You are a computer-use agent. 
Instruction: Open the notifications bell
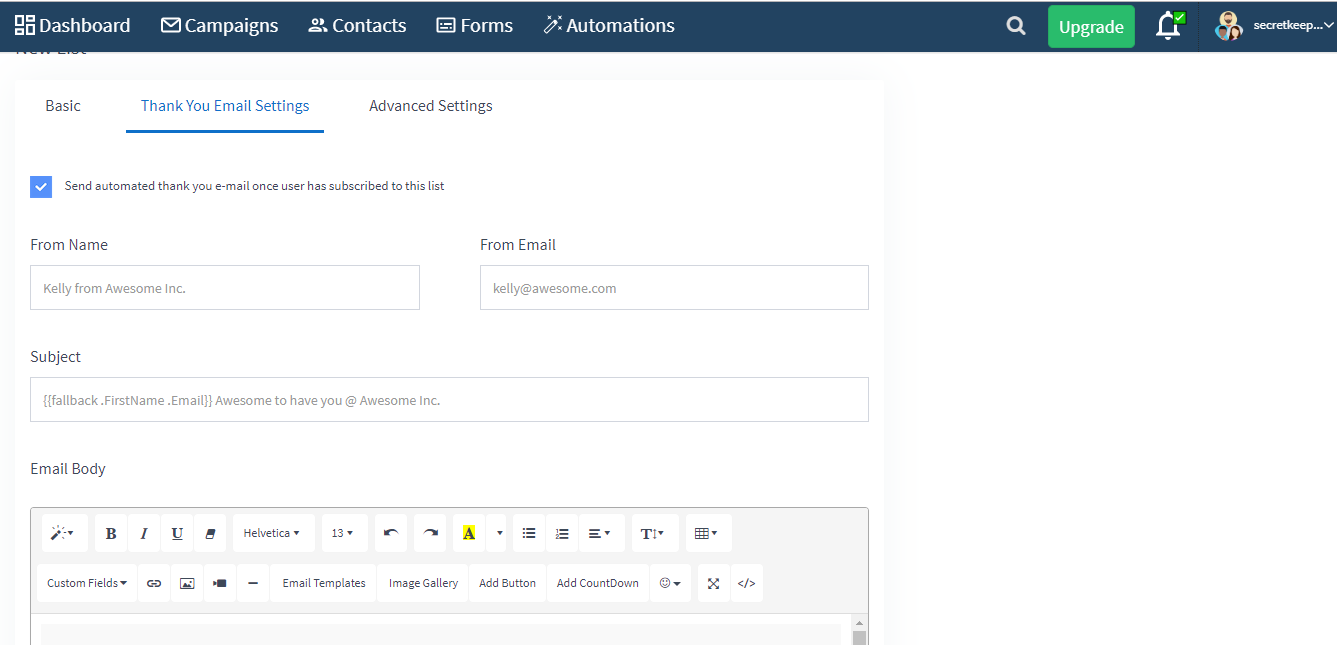pyautogui.click(x=1169, y=25)
